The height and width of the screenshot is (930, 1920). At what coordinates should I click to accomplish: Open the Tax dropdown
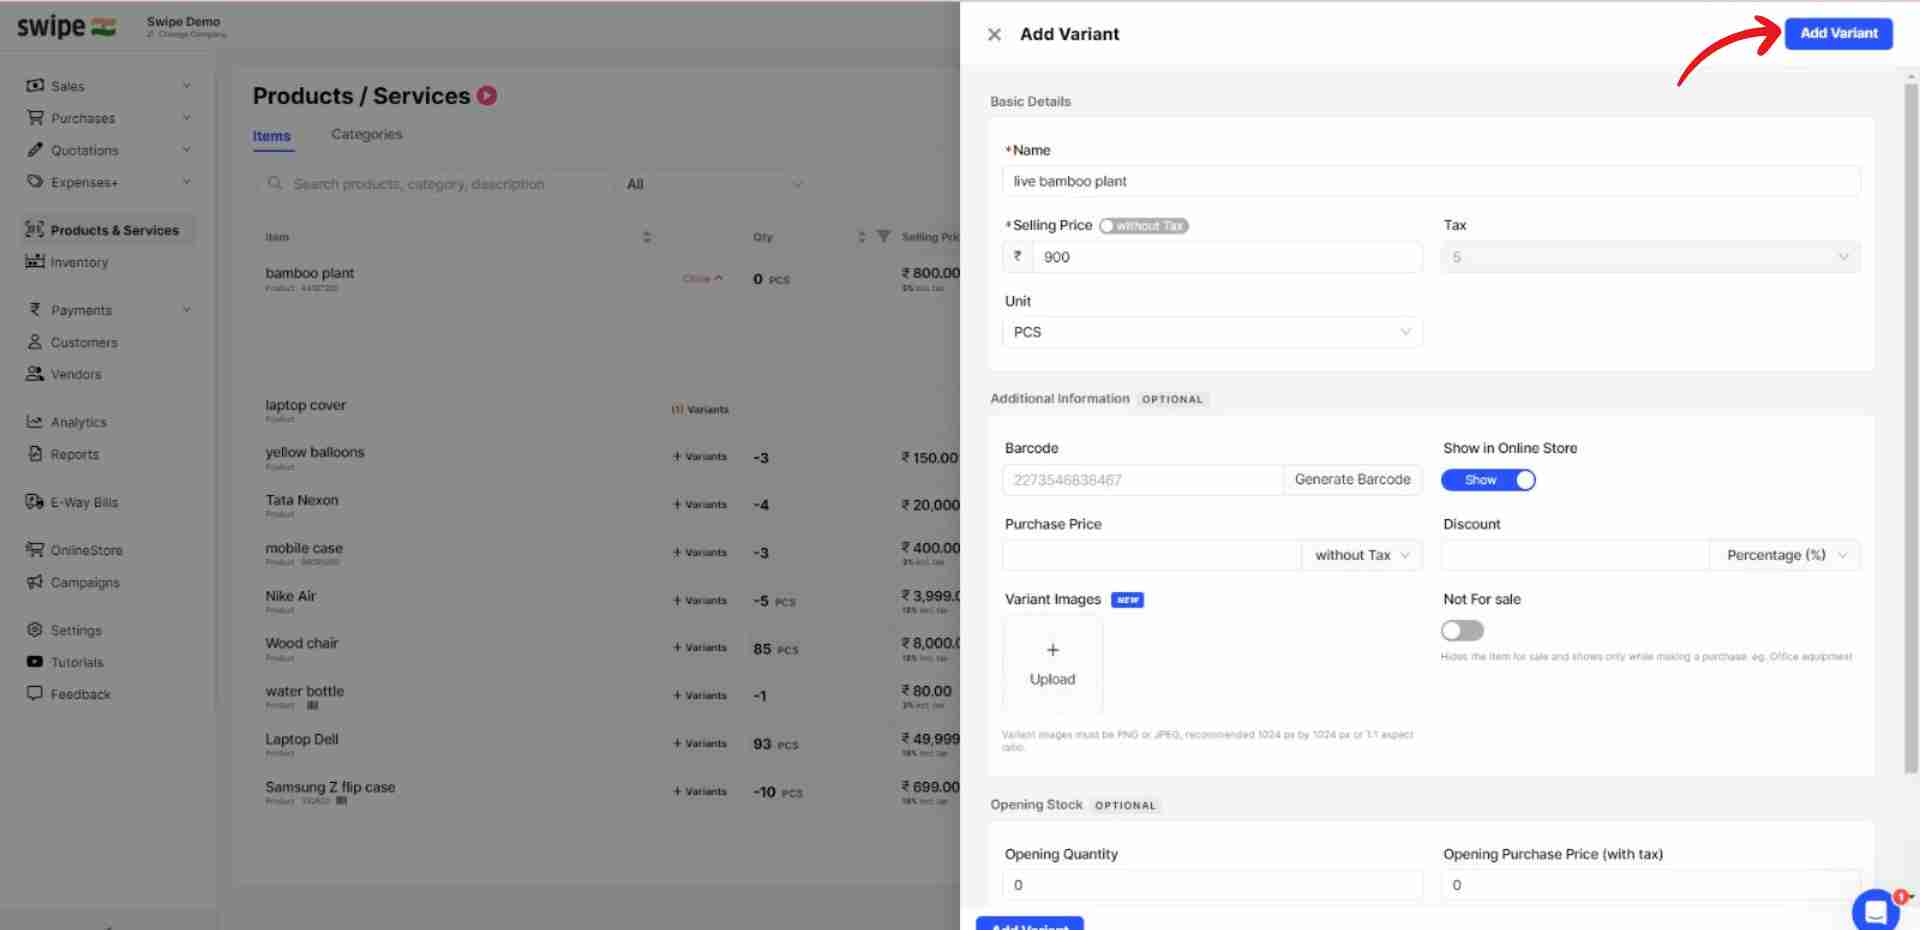(1650, 257)
